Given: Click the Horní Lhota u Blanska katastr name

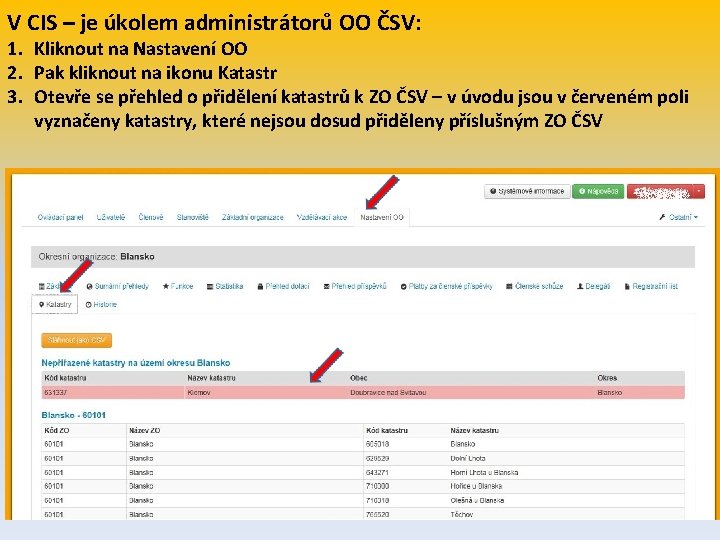Looking at the screenshot, I should pyautogui.click(x=484, y=472).
